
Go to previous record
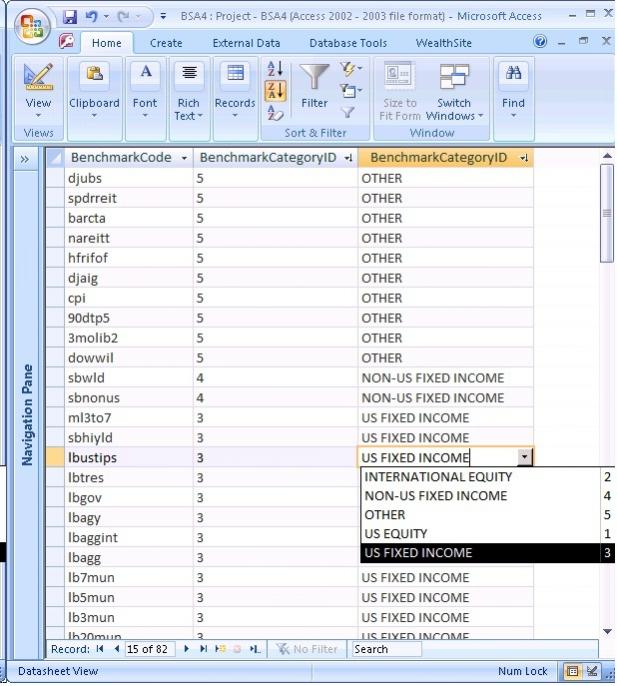[116, 649]
